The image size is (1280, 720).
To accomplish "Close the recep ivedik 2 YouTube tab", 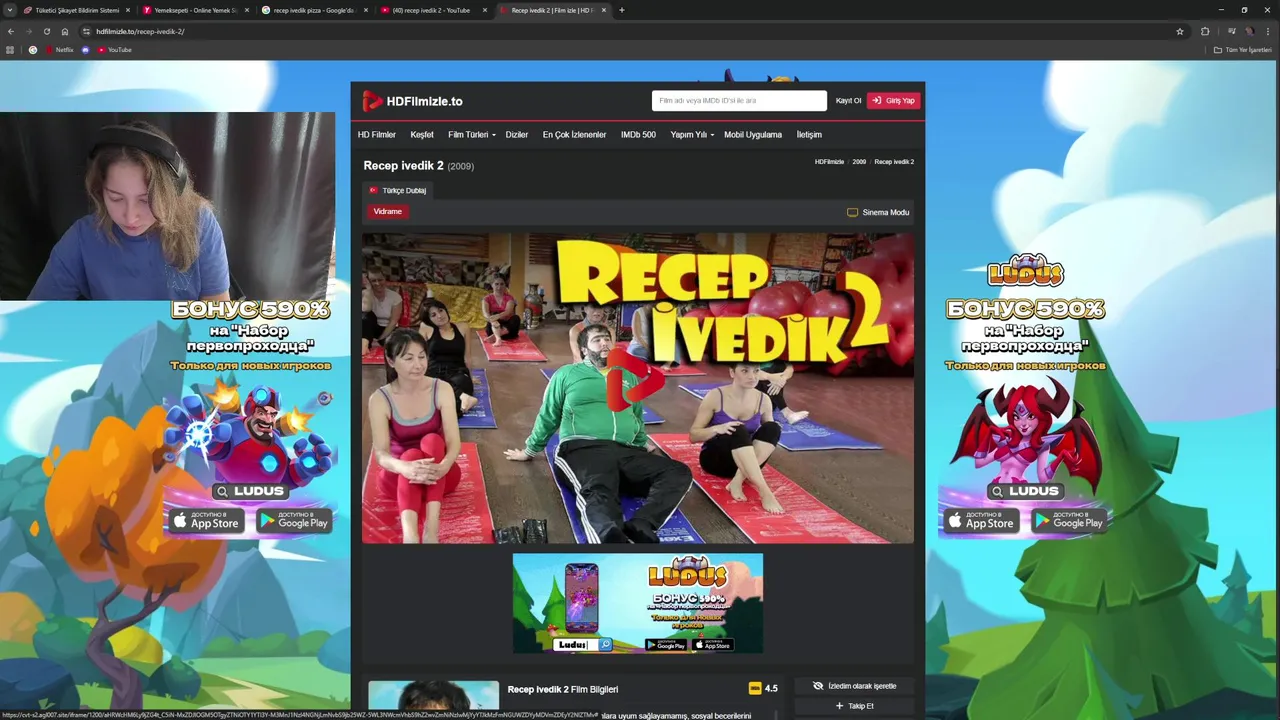I will [x=485, y=10].
